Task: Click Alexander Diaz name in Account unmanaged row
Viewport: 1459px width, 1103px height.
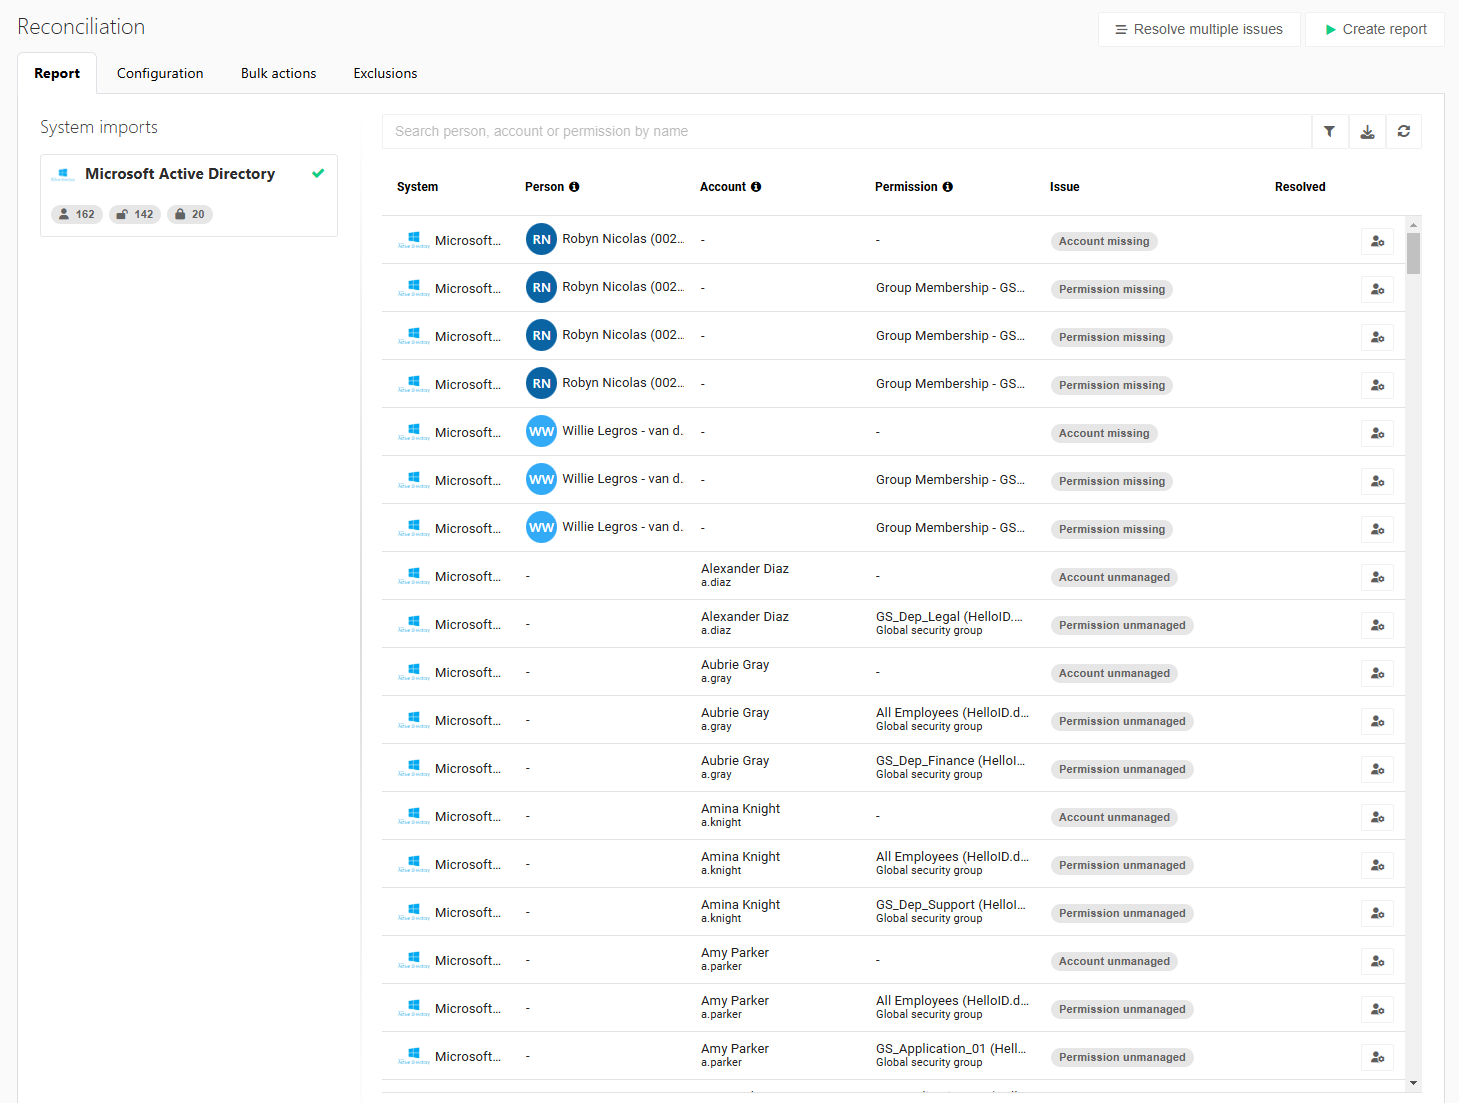Action: pos(745,569)
